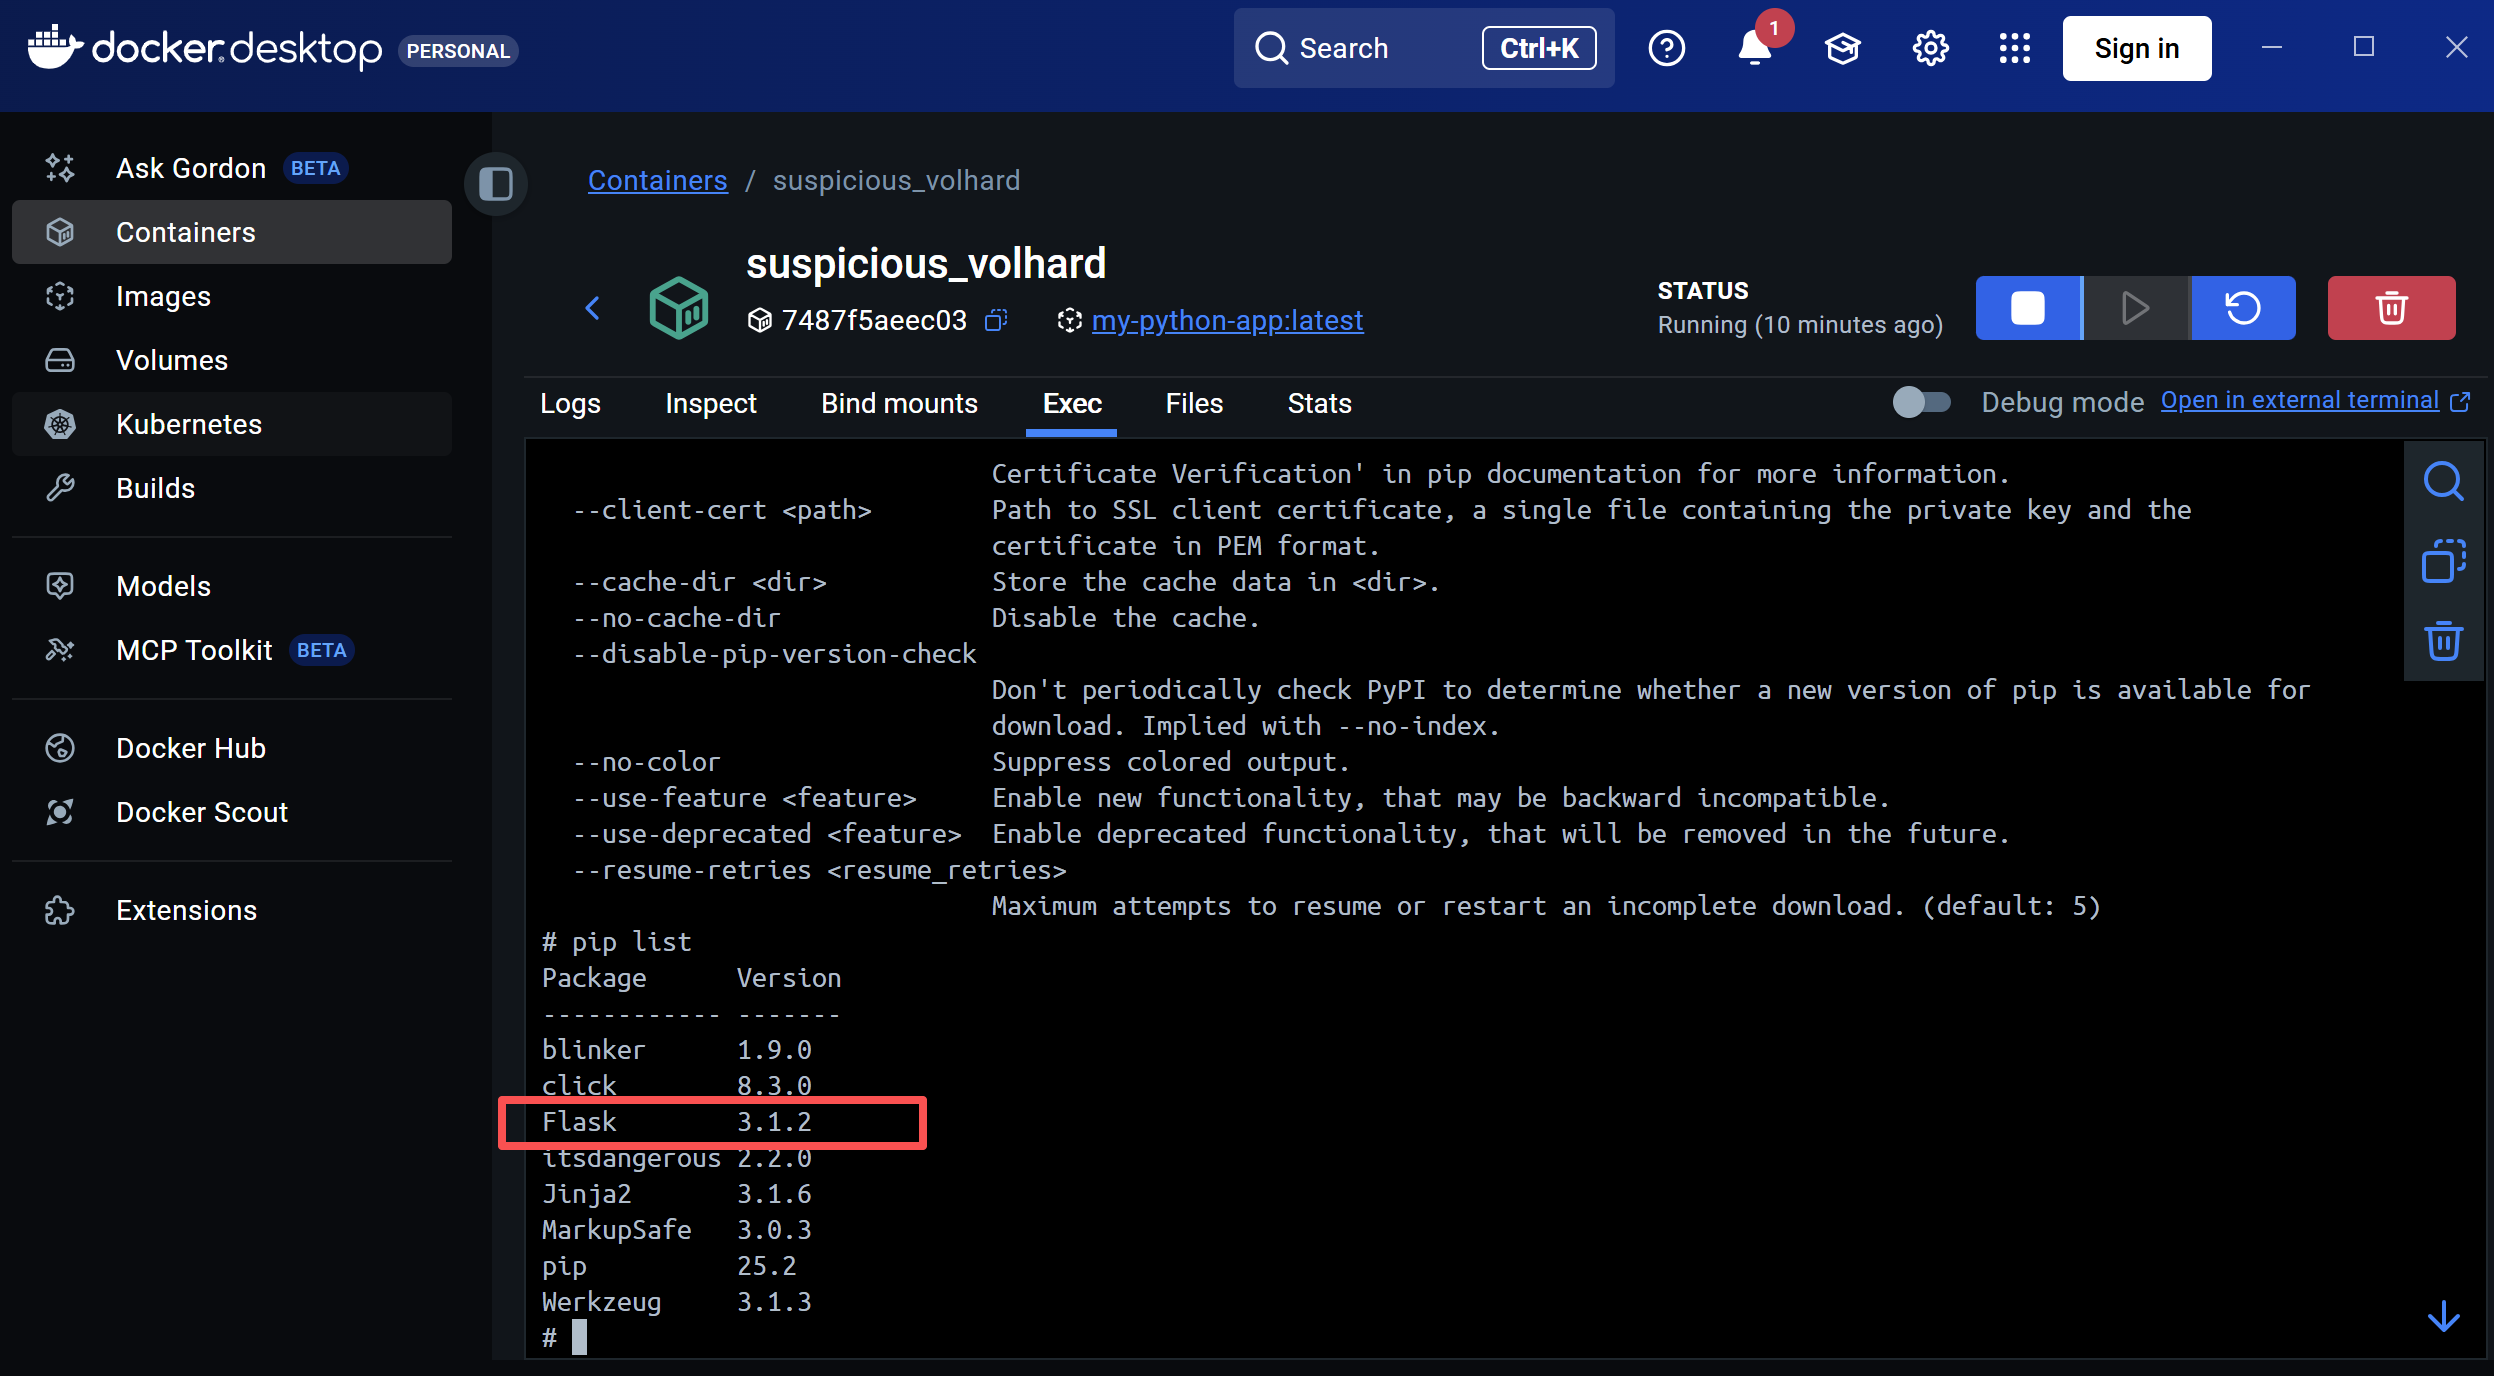Viewport: 2494px width, 1376px height.
Task: Open Docker Desktop settings gear
Action: click(x=1930, y=48)
